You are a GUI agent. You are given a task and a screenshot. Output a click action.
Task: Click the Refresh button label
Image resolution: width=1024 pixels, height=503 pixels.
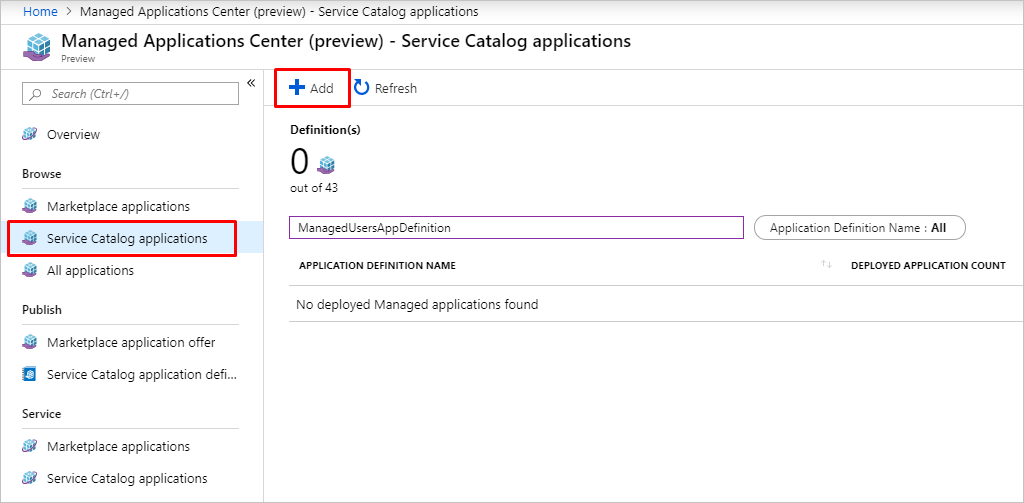(396, 88)
